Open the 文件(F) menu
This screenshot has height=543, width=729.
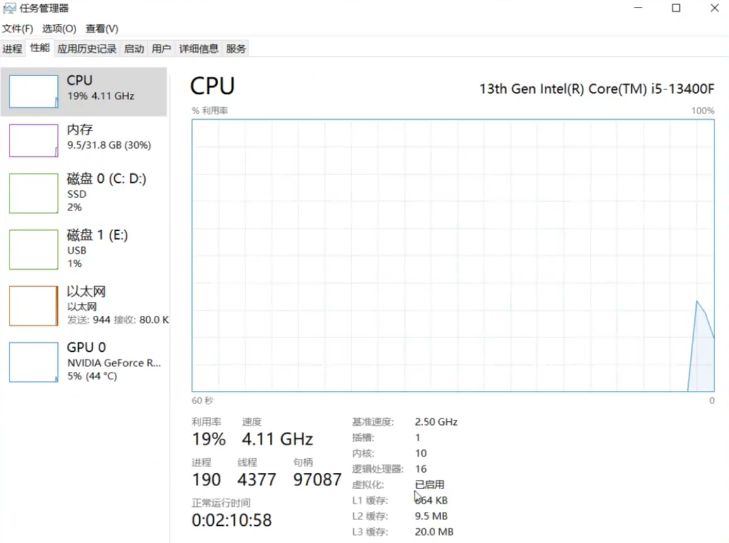pyautogui.click(x=17, y=29)
